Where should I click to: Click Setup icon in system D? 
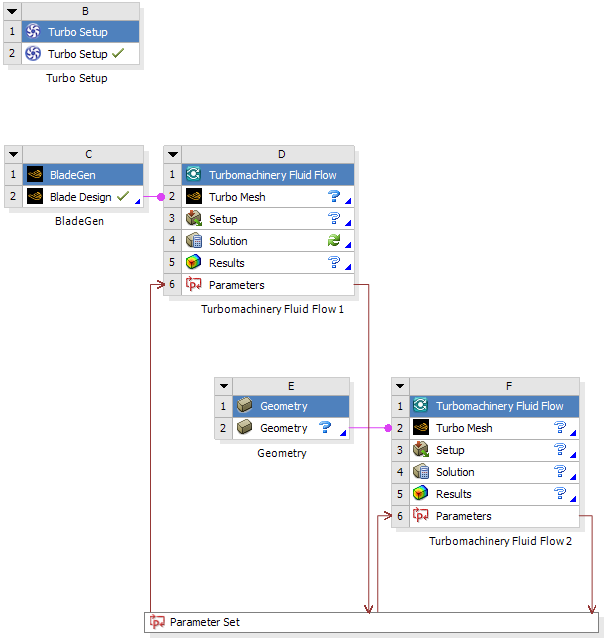pyautogui.click(x=194, y=219)
